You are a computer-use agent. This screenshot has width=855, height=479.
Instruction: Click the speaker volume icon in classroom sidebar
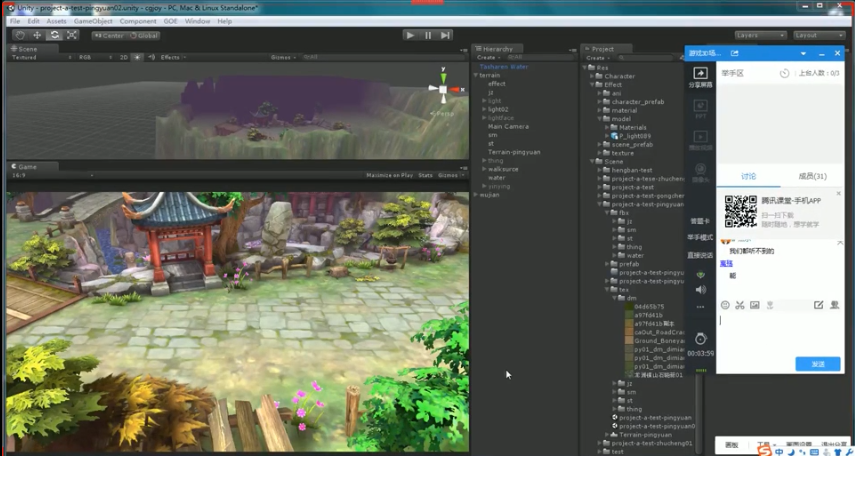[701, 290]
